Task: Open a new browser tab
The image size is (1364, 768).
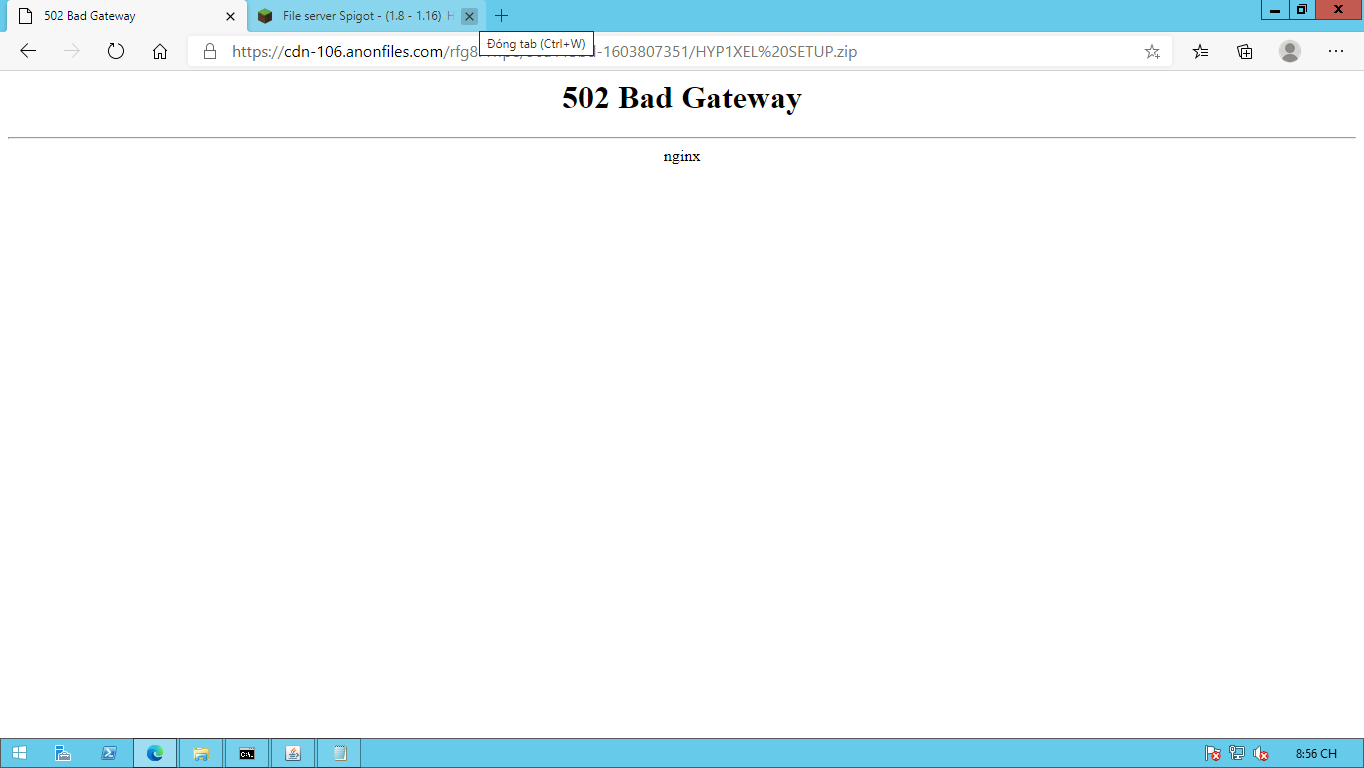Action: 502,16
